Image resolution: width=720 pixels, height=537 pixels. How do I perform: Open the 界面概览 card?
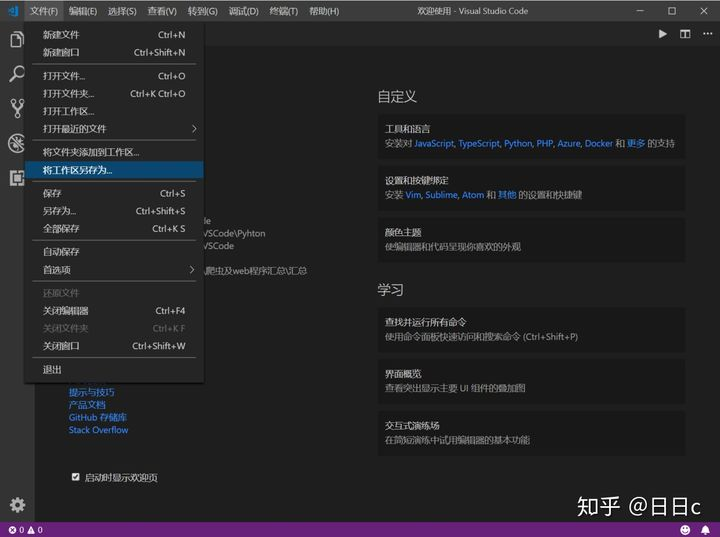coord(531,381)
